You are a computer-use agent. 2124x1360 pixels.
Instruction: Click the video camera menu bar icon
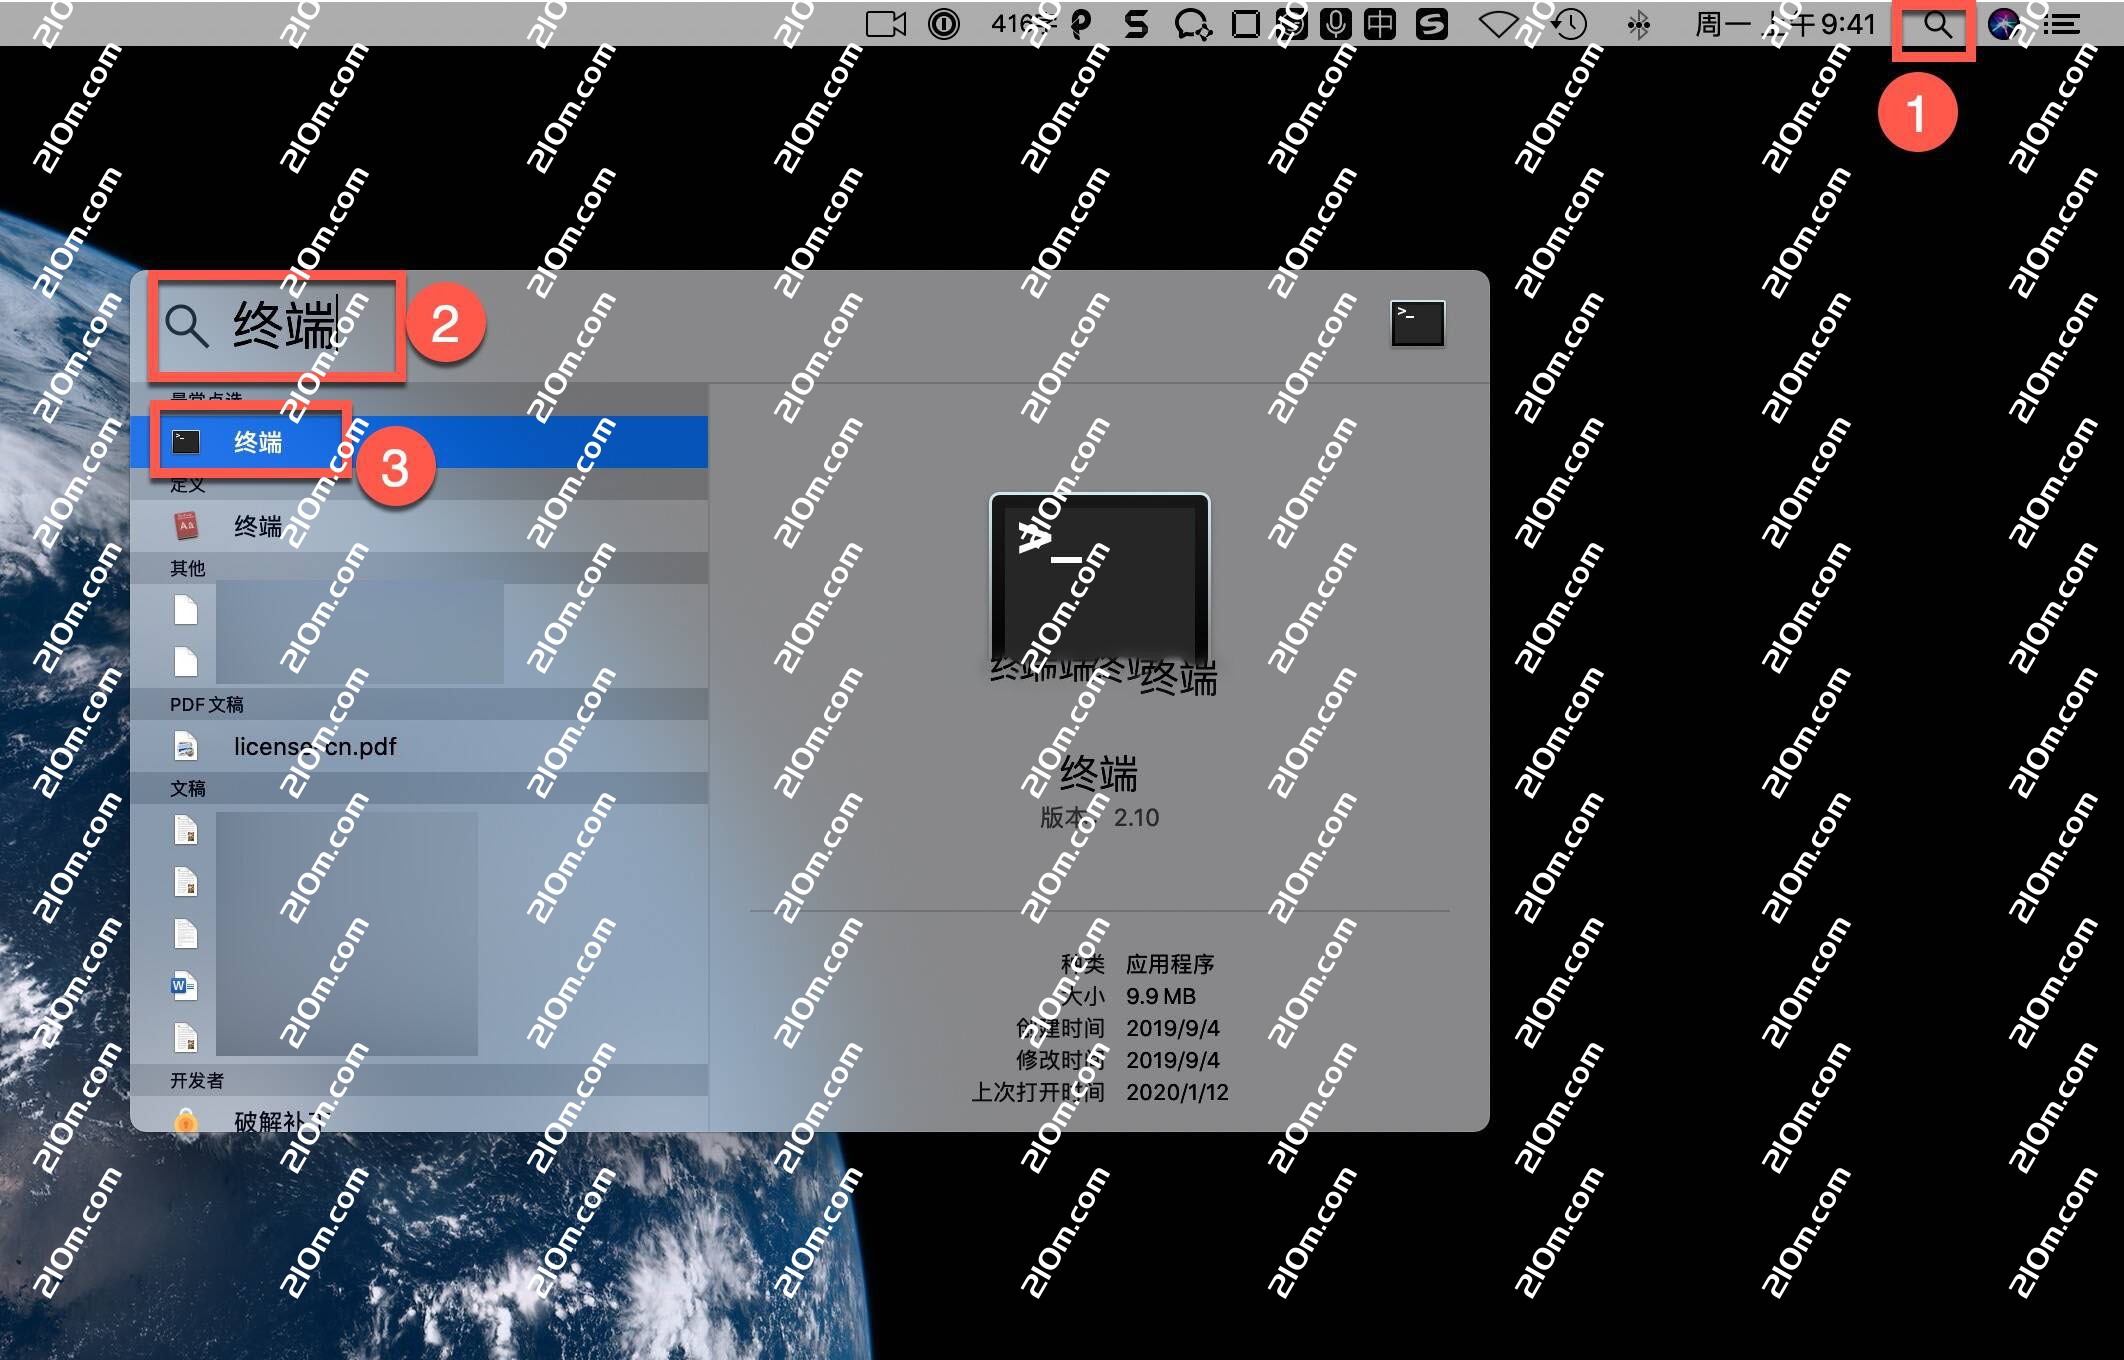point(885,25)
